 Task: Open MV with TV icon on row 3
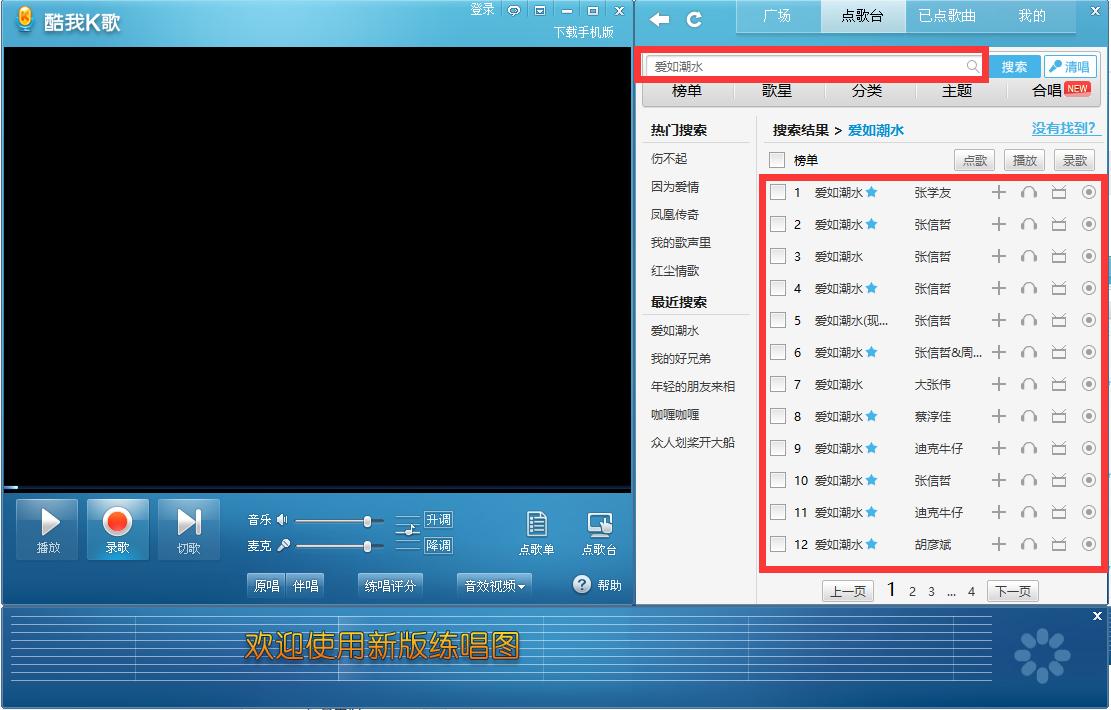pyautogui.click(x=1058, y=256)
